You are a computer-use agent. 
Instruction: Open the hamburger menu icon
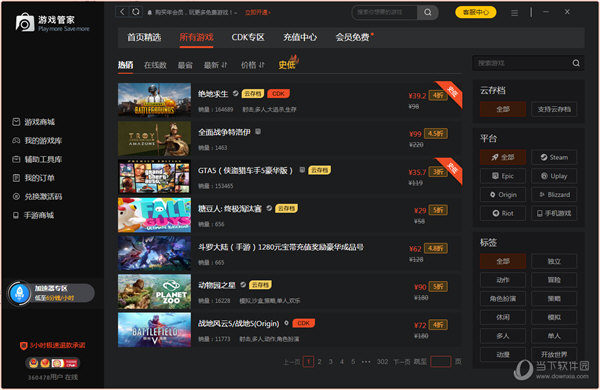tap(515, 13)
